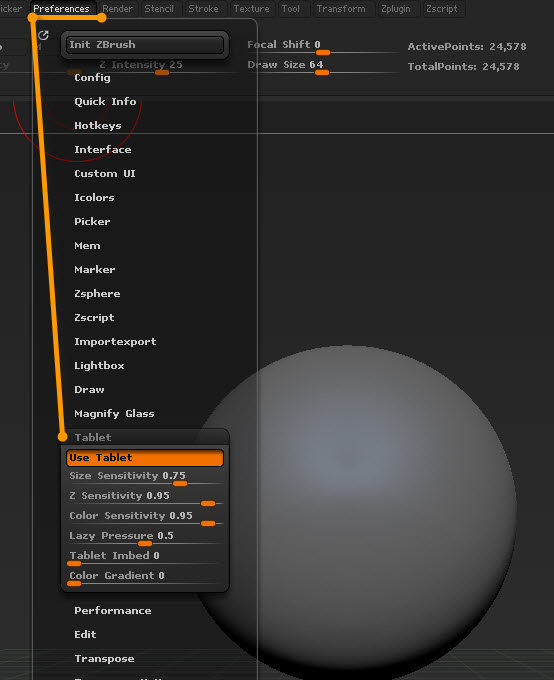Open the Zplugin menu
554x680 pixels.
(395, 9)
